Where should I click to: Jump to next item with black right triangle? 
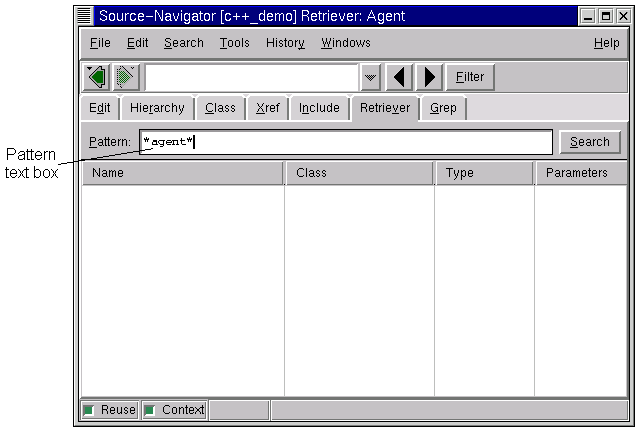pos(429,77)
